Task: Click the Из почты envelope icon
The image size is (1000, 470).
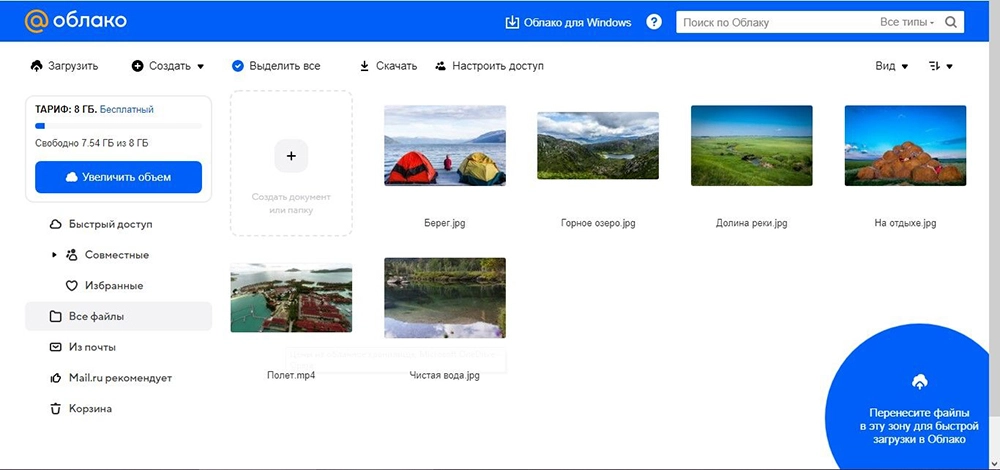Action: point(55,347)
